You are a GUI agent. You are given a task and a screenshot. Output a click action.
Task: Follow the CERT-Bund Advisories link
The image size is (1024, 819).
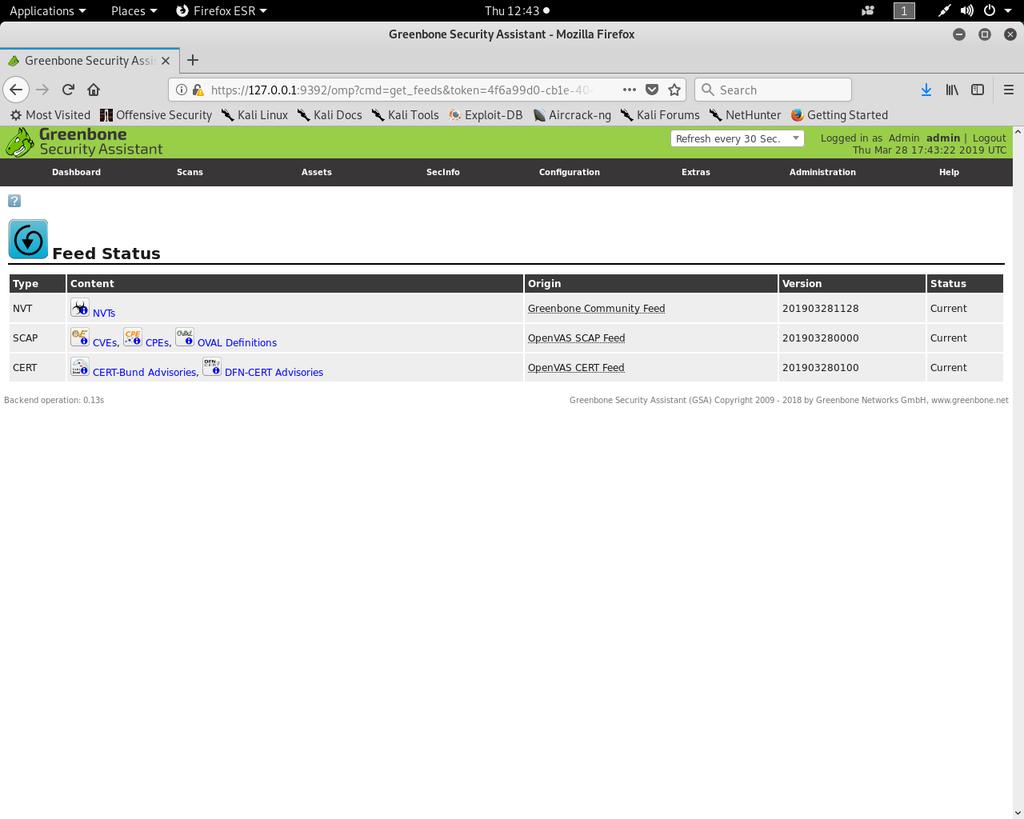coord(144,372)
